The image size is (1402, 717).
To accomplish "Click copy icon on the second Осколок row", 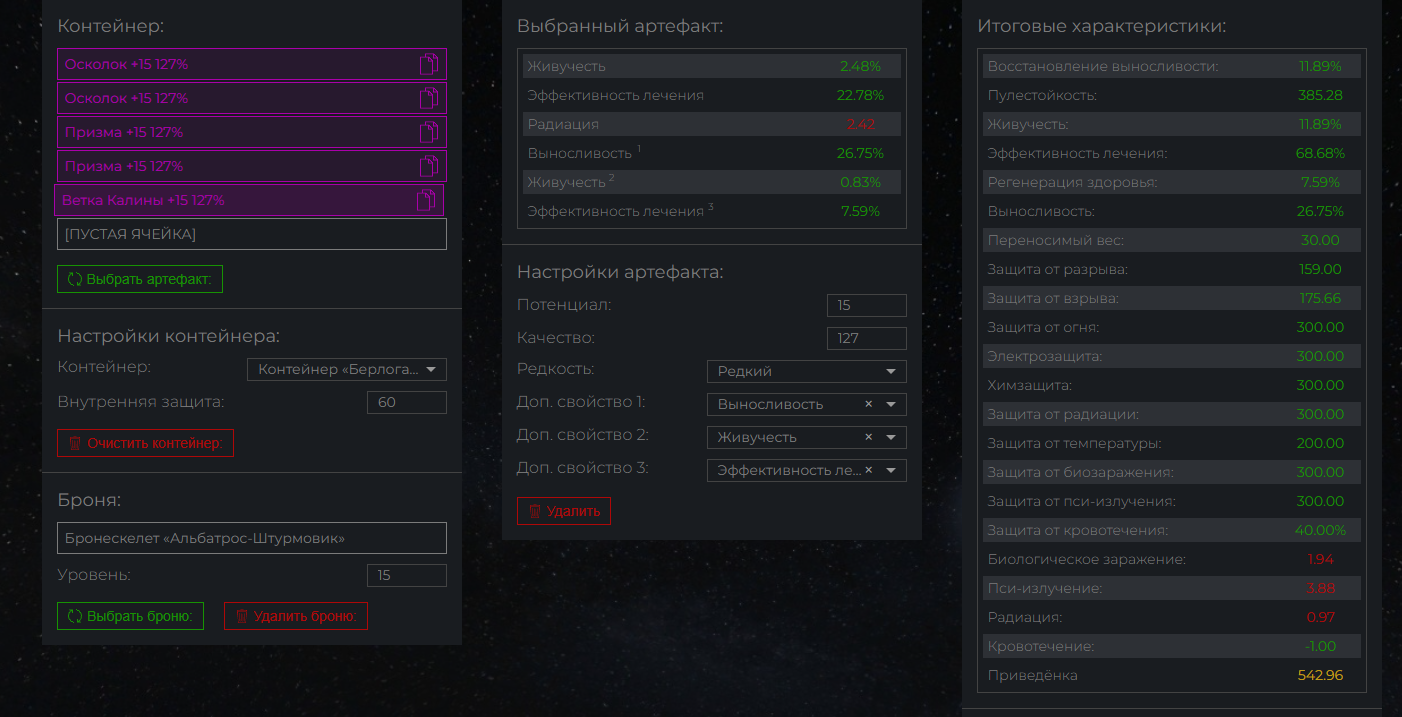I will pos(428,98).
